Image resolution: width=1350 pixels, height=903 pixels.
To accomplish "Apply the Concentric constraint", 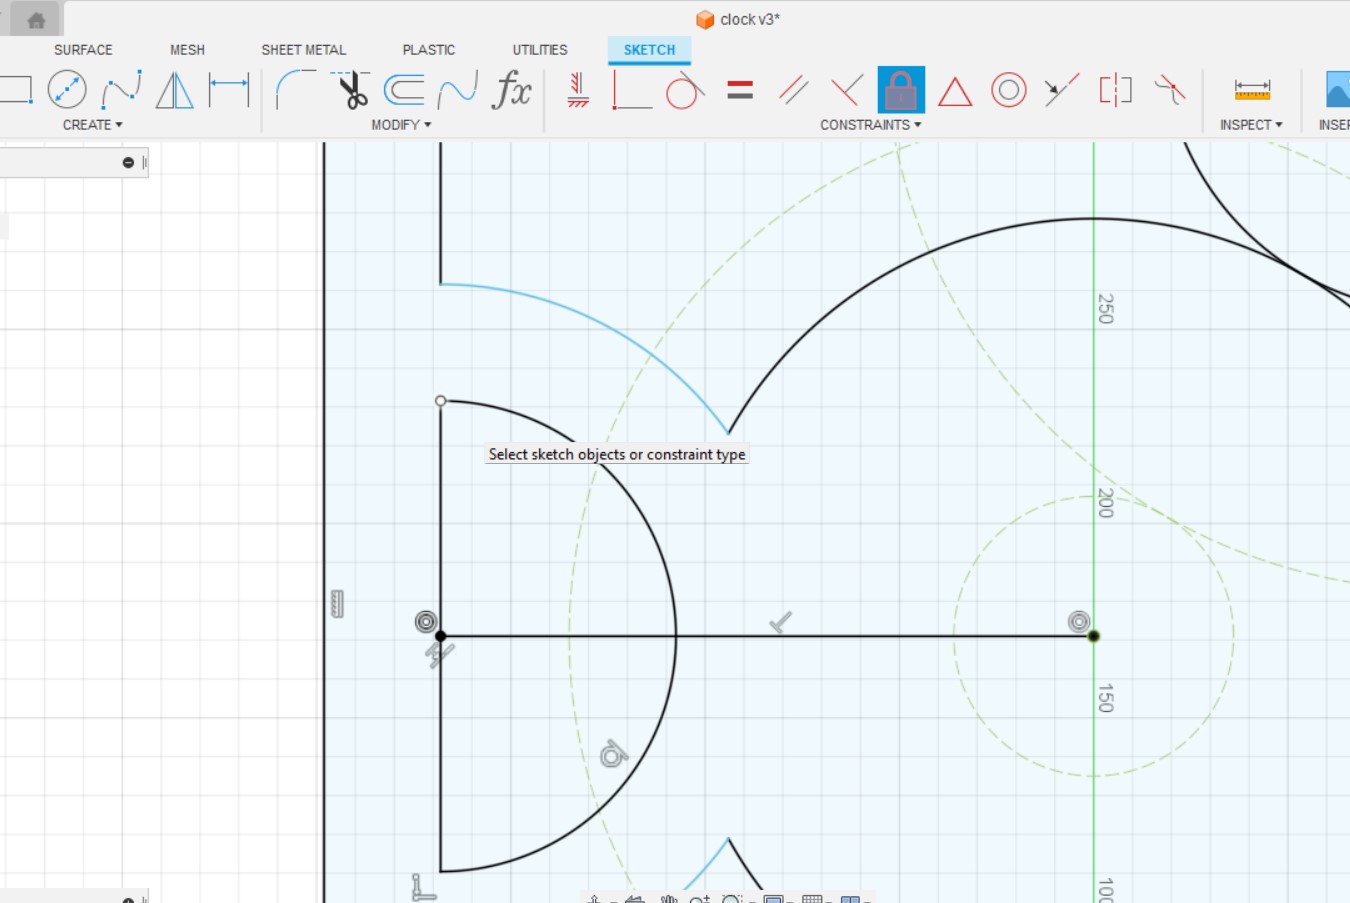I will point(1009,90).
